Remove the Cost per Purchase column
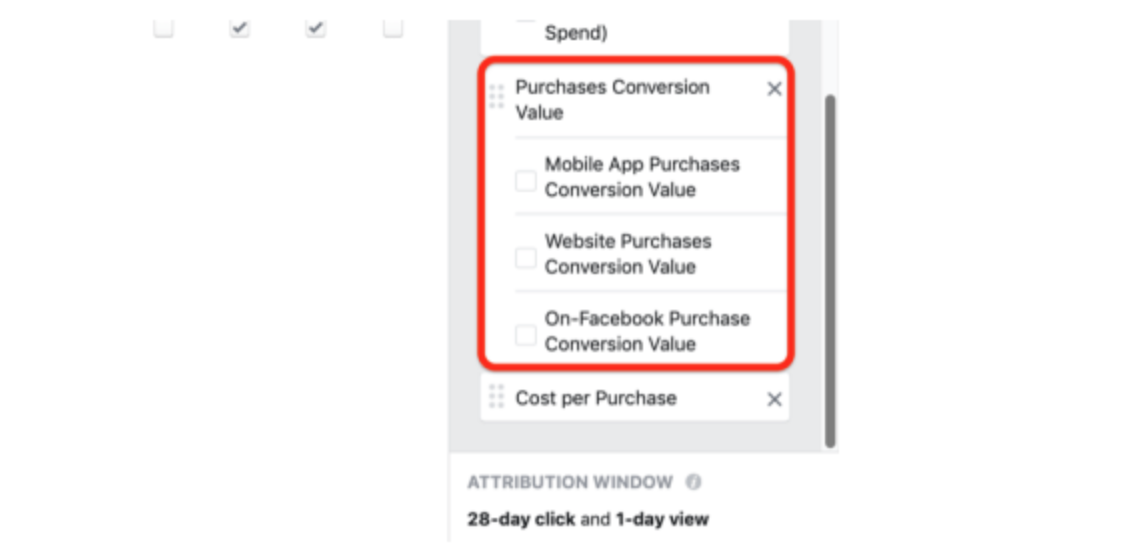The width and height of the screenshot is (1140, 552). (774, 400)
